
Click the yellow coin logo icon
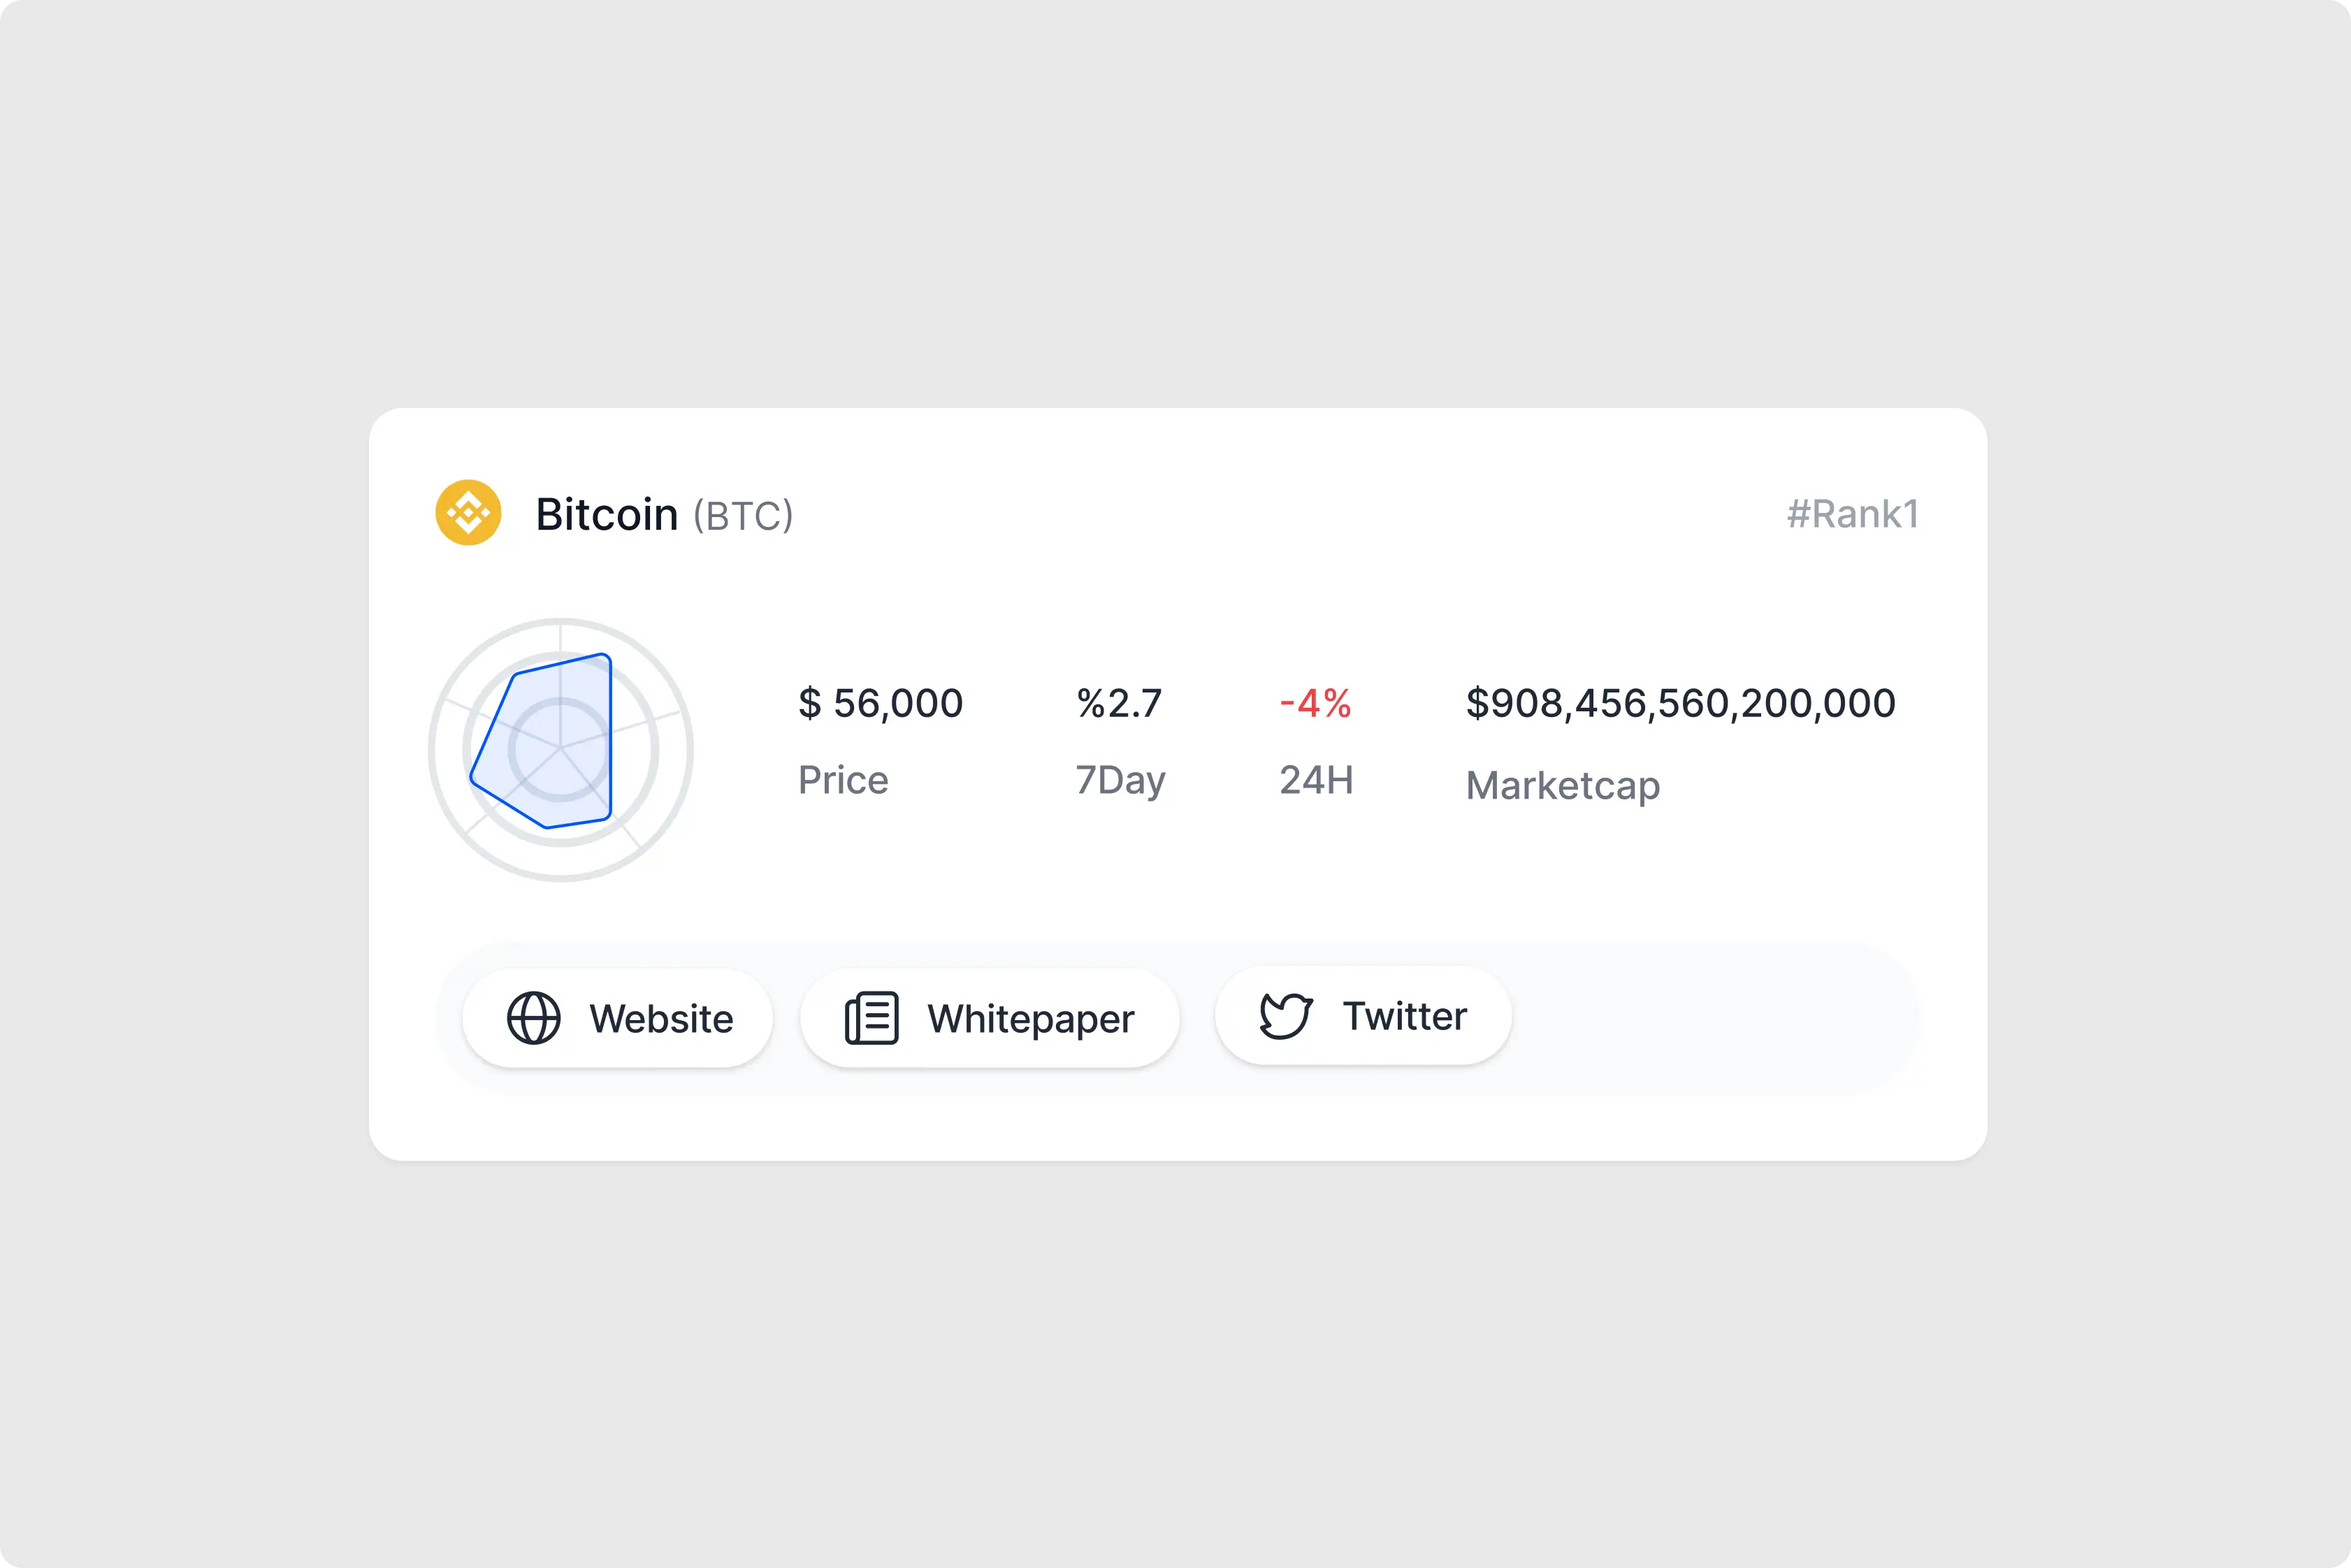(468, 513)
